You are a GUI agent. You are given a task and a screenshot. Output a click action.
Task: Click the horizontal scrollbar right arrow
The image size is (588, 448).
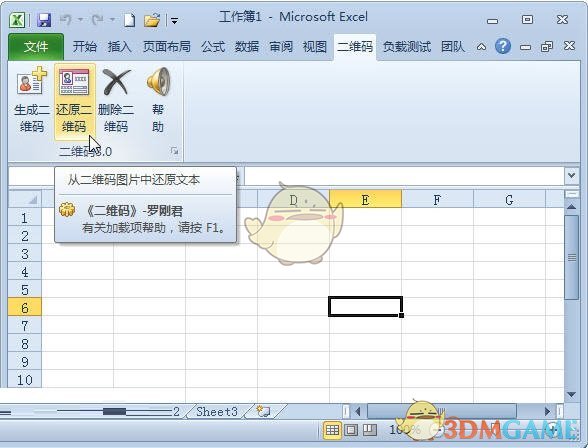coord(548,412)
